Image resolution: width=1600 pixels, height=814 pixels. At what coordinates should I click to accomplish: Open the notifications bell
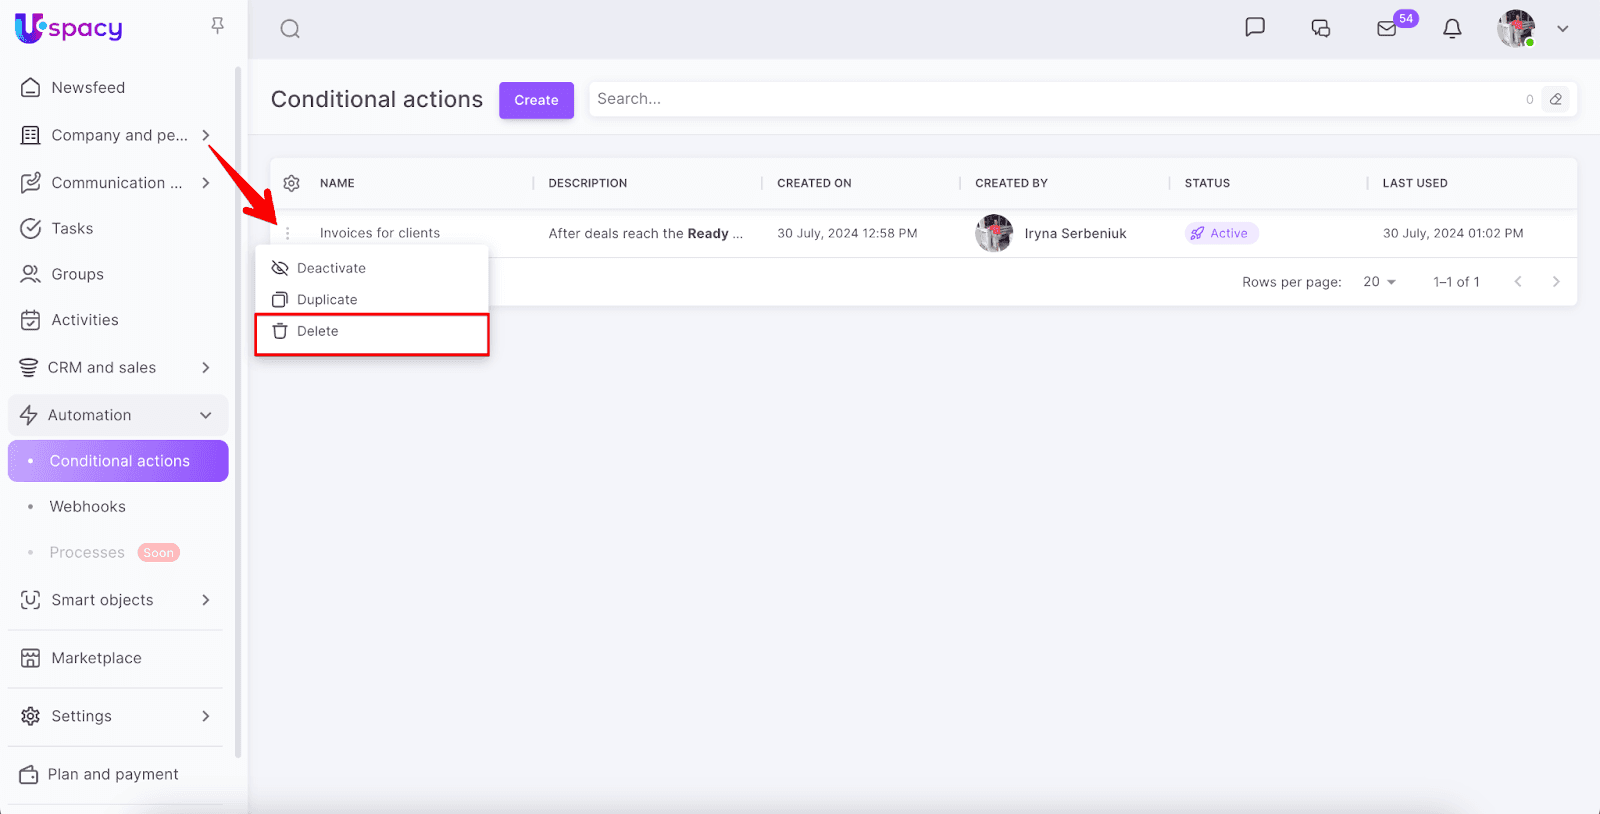pos(1452,29)
